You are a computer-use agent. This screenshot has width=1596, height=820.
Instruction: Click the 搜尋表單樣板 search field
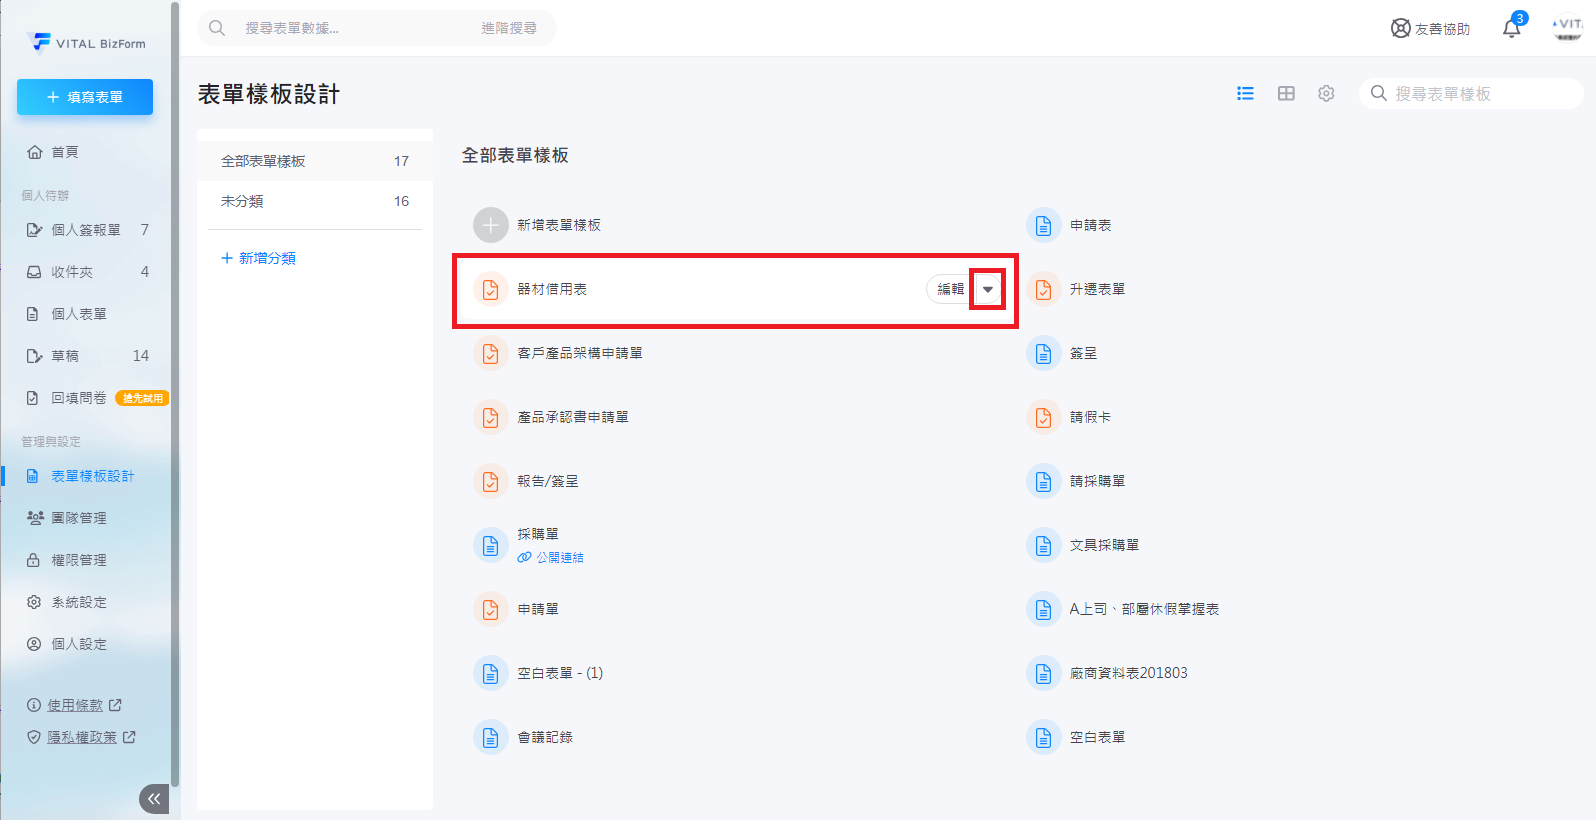pyautogui.click(x=1480, y=93)
